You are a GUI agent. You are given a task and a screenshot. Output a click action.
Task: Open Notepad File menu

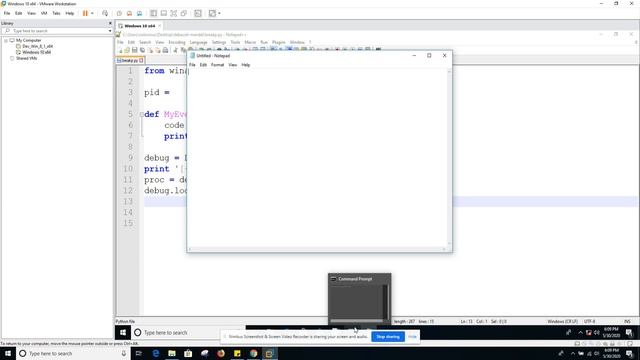click(192, 65)
